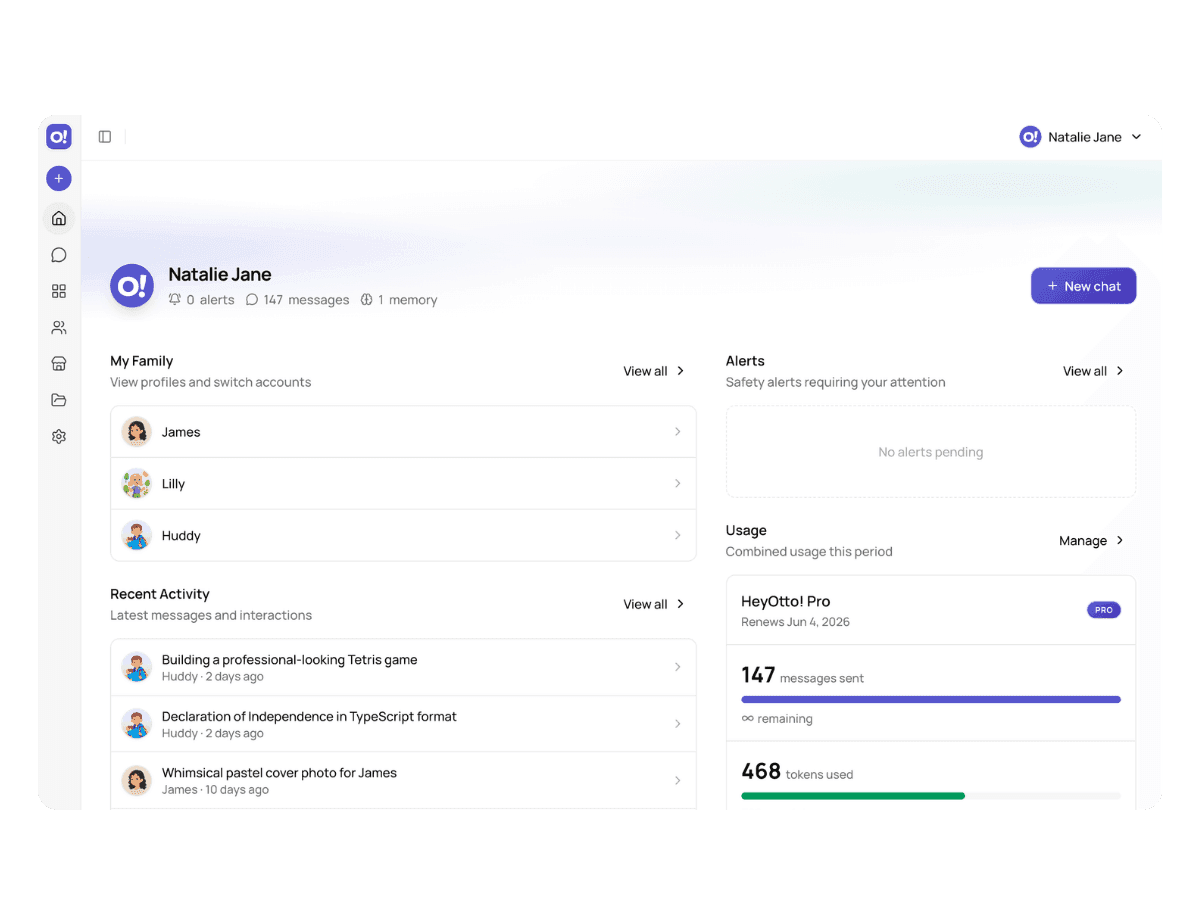Toggle the sidebar panel icon in the header

(105, 137)
